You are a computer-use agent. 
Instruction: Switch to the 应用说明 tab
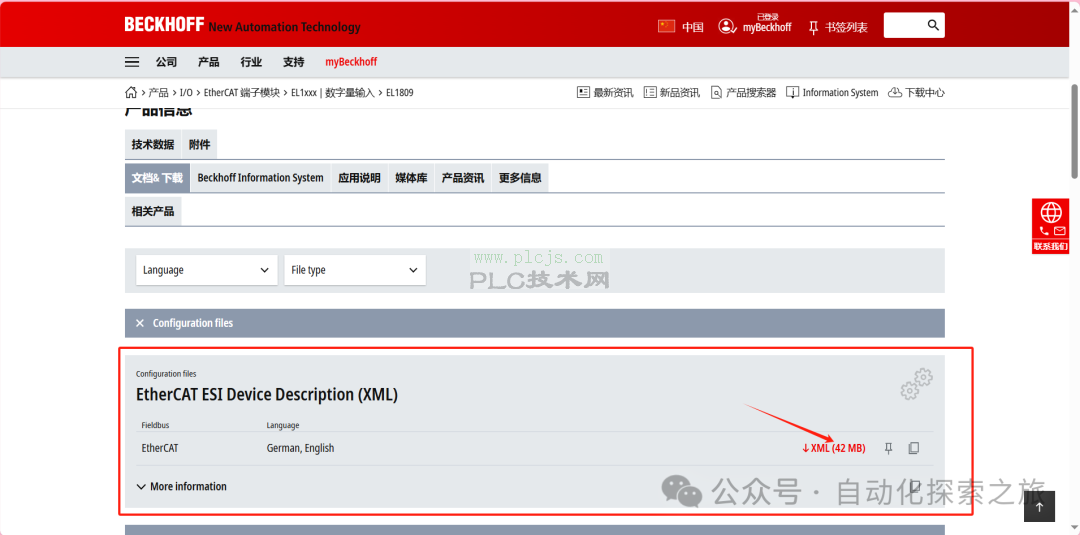pos(360,178)
